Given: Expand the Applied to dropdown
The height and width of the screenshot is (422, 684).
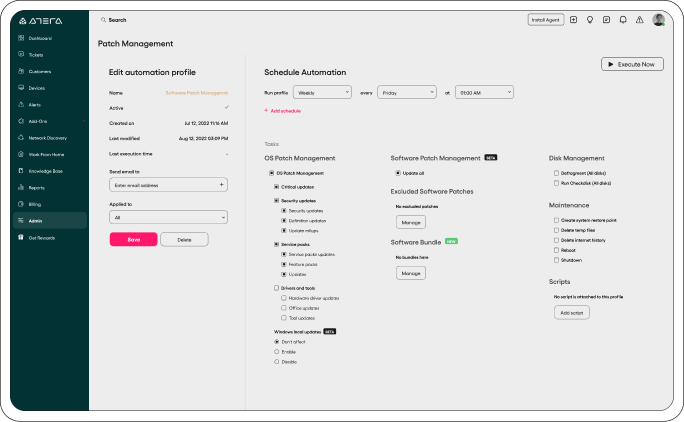Looking at the screenshot, I should coord(169,217).
